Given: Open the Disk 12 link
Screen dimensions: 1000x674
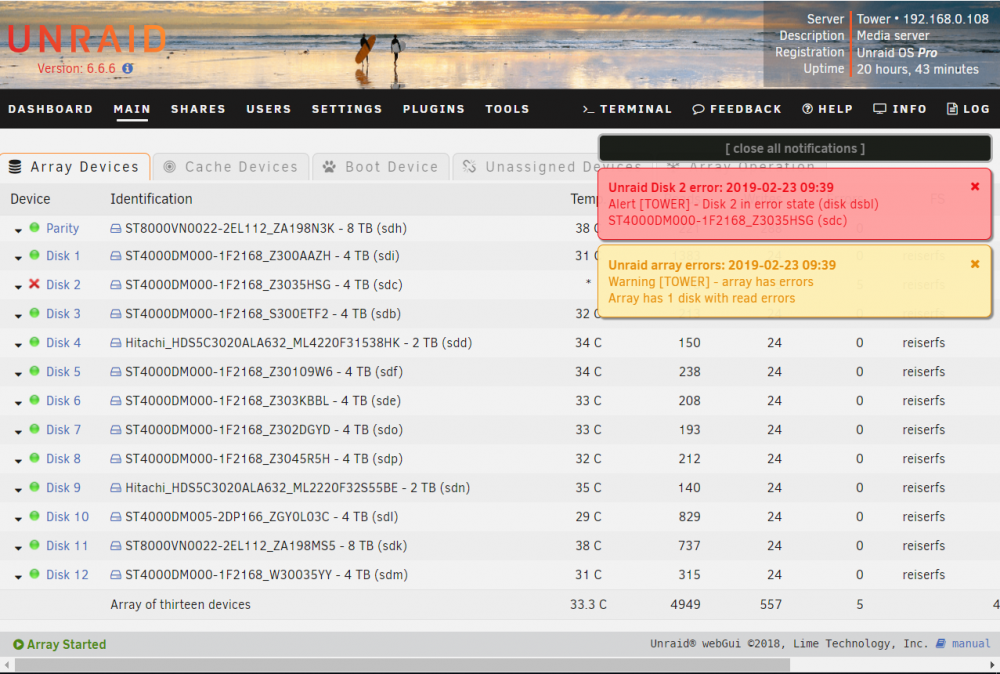Looking at the screenshot, I should pyautogui.click(x=67, y=575).
